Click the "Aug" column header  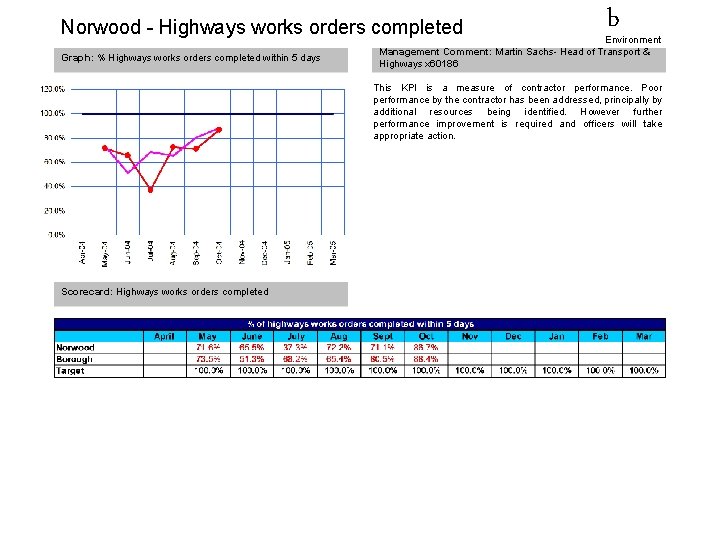[339, 336]
